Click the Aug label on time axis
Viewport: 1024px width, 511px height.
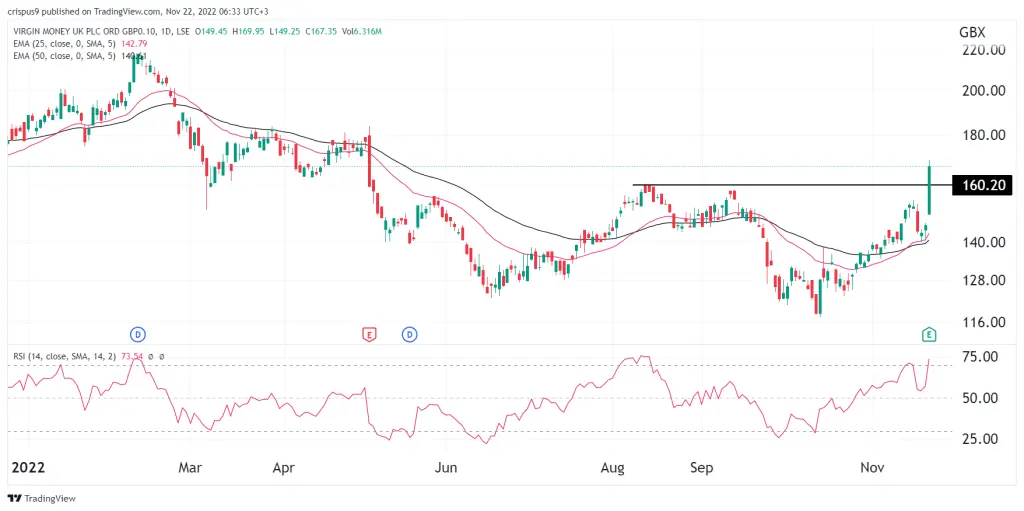[613, 468]
